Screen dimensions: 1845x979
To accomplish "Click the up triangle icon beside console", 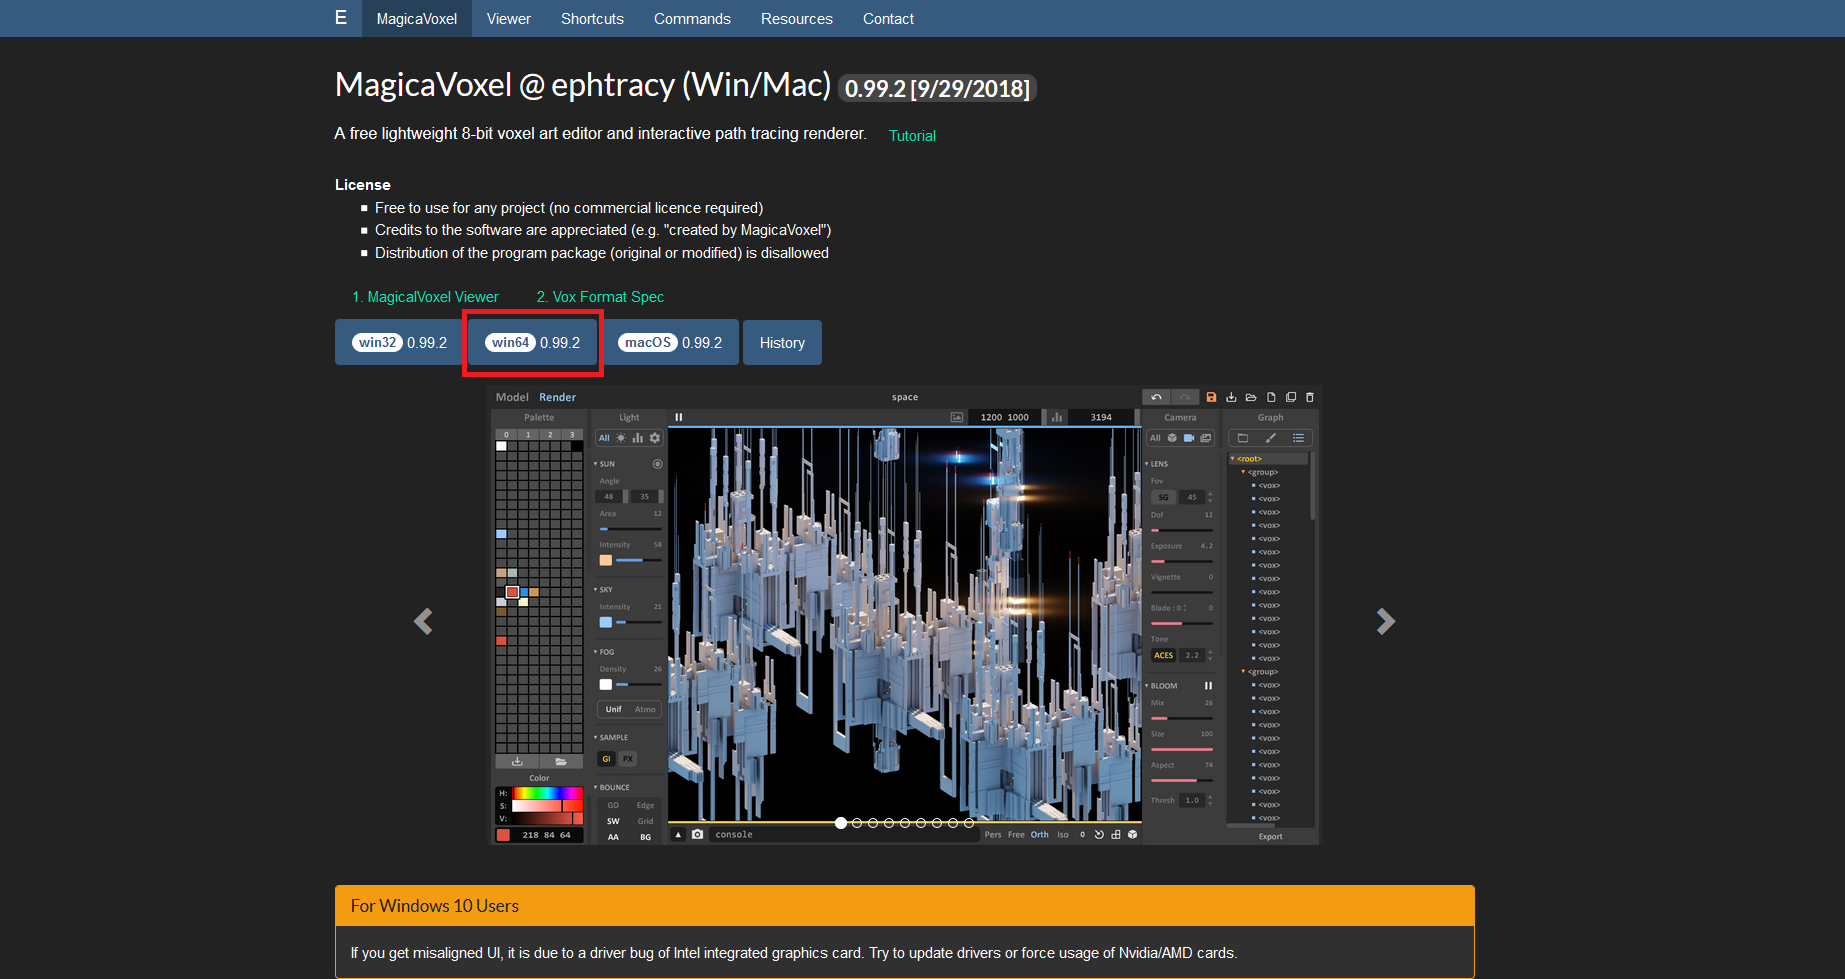I will pos(678,834).
